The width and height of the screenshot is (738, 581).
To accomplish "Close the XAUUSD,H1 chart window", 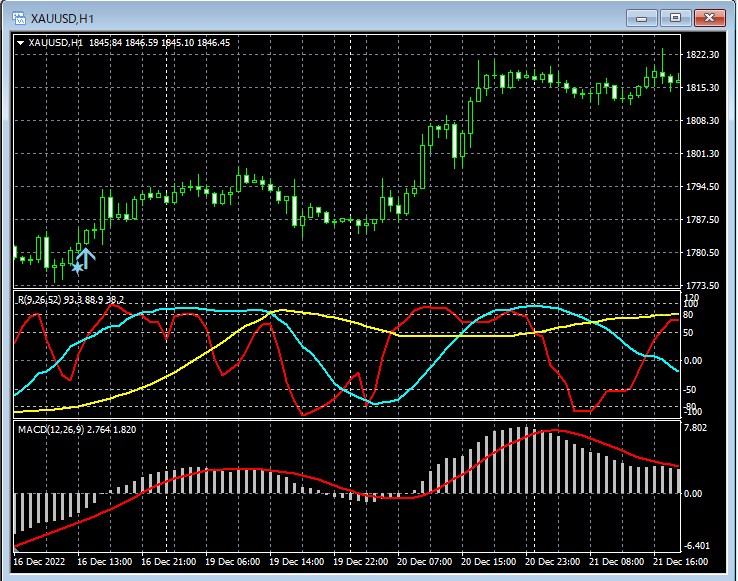I will click(x=710, y=17).
